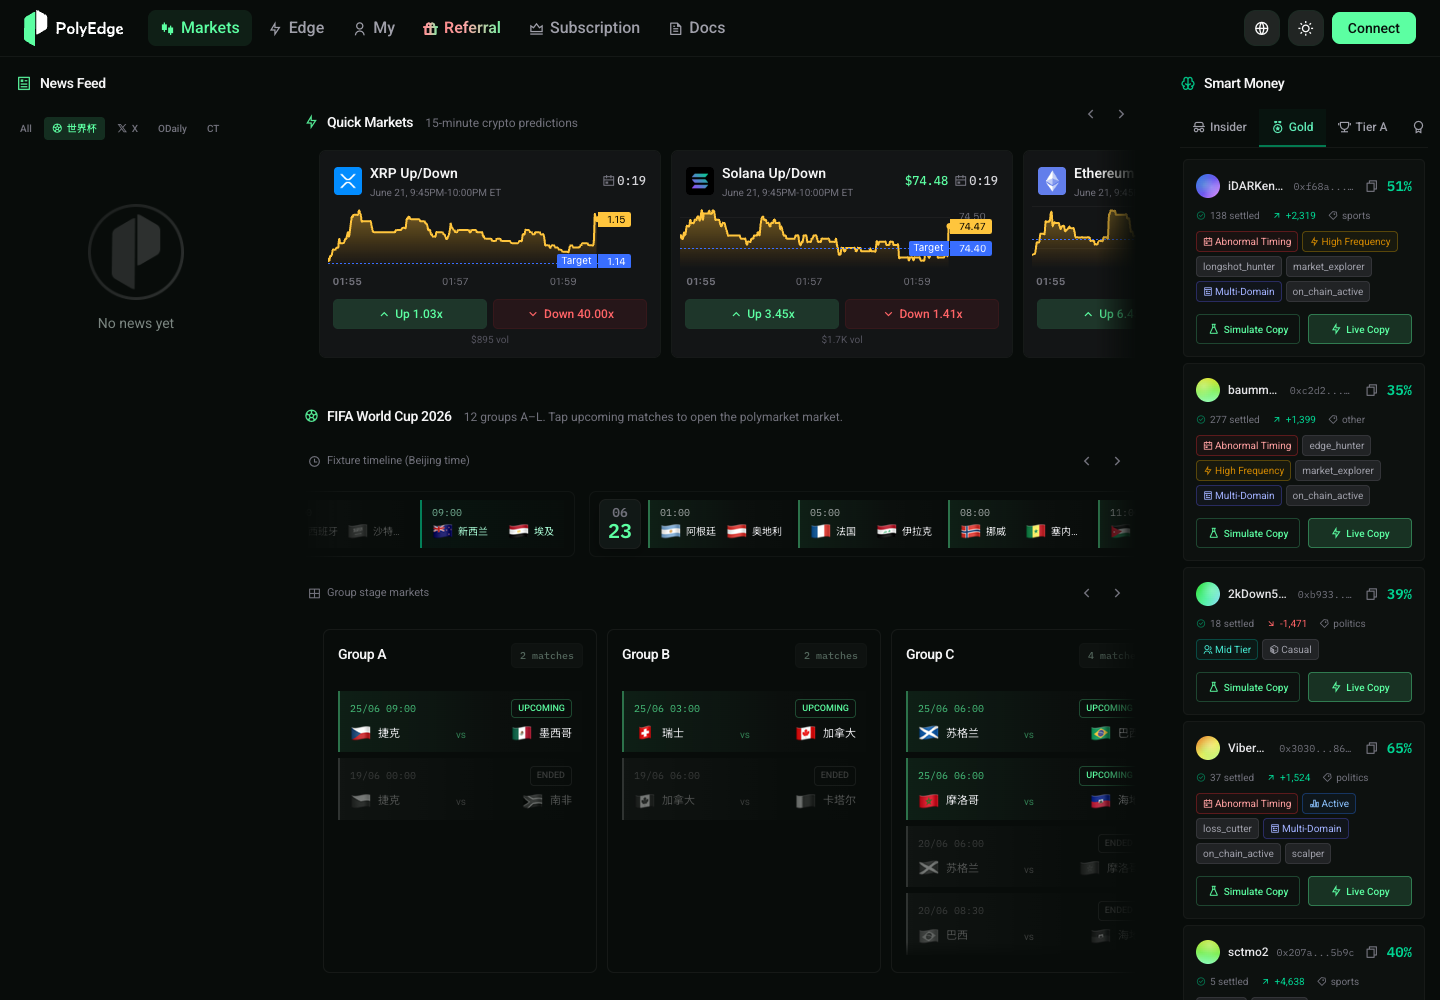Click the Fixture timeline clock icon
Image resolution: width=1440 pixels, height=1000 pixels.
314,461
